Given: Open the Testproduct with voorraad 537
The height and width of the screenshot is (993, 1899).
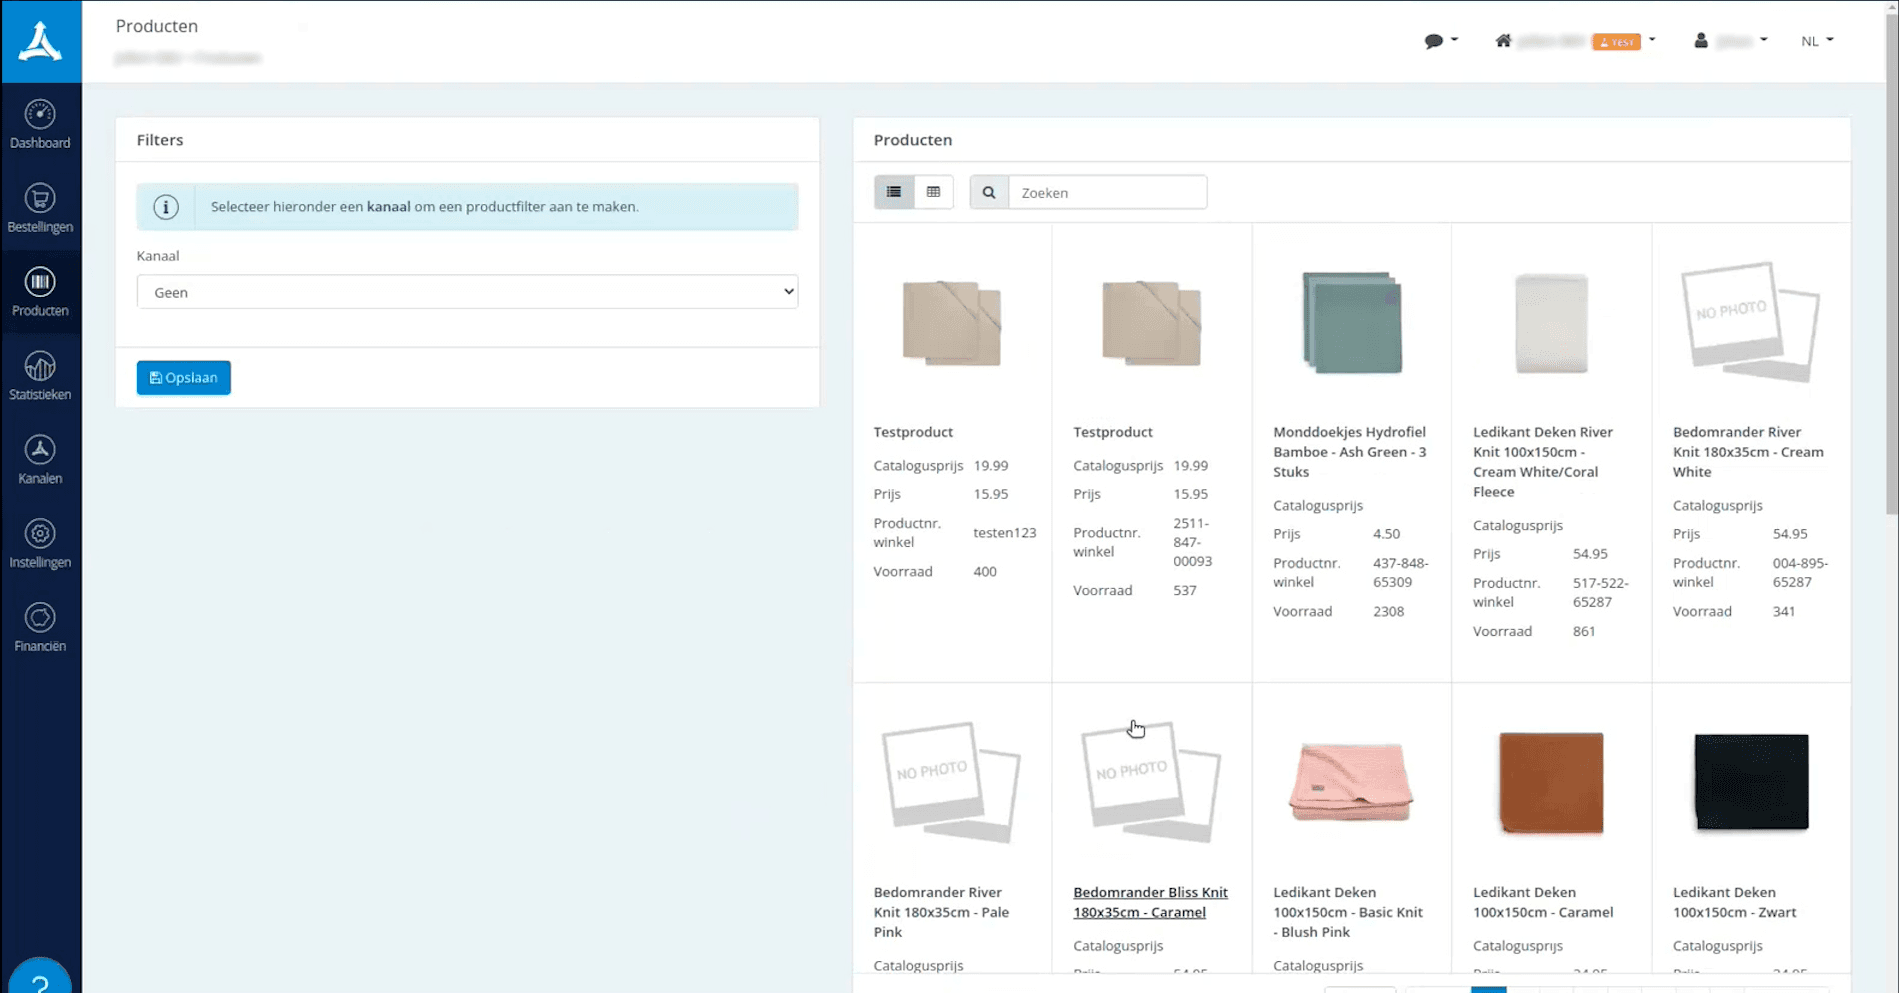Looking at the screenshot, I should tap(1113, 432).
